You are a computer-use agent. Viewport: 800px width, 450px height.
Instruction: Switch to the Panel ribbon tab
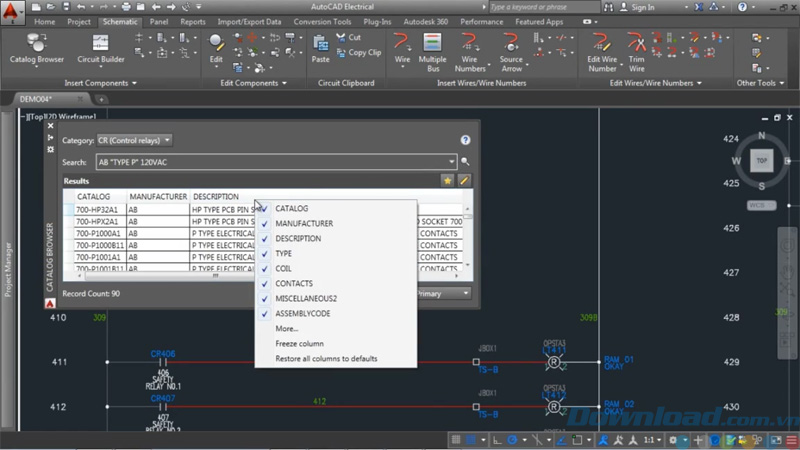157,21
